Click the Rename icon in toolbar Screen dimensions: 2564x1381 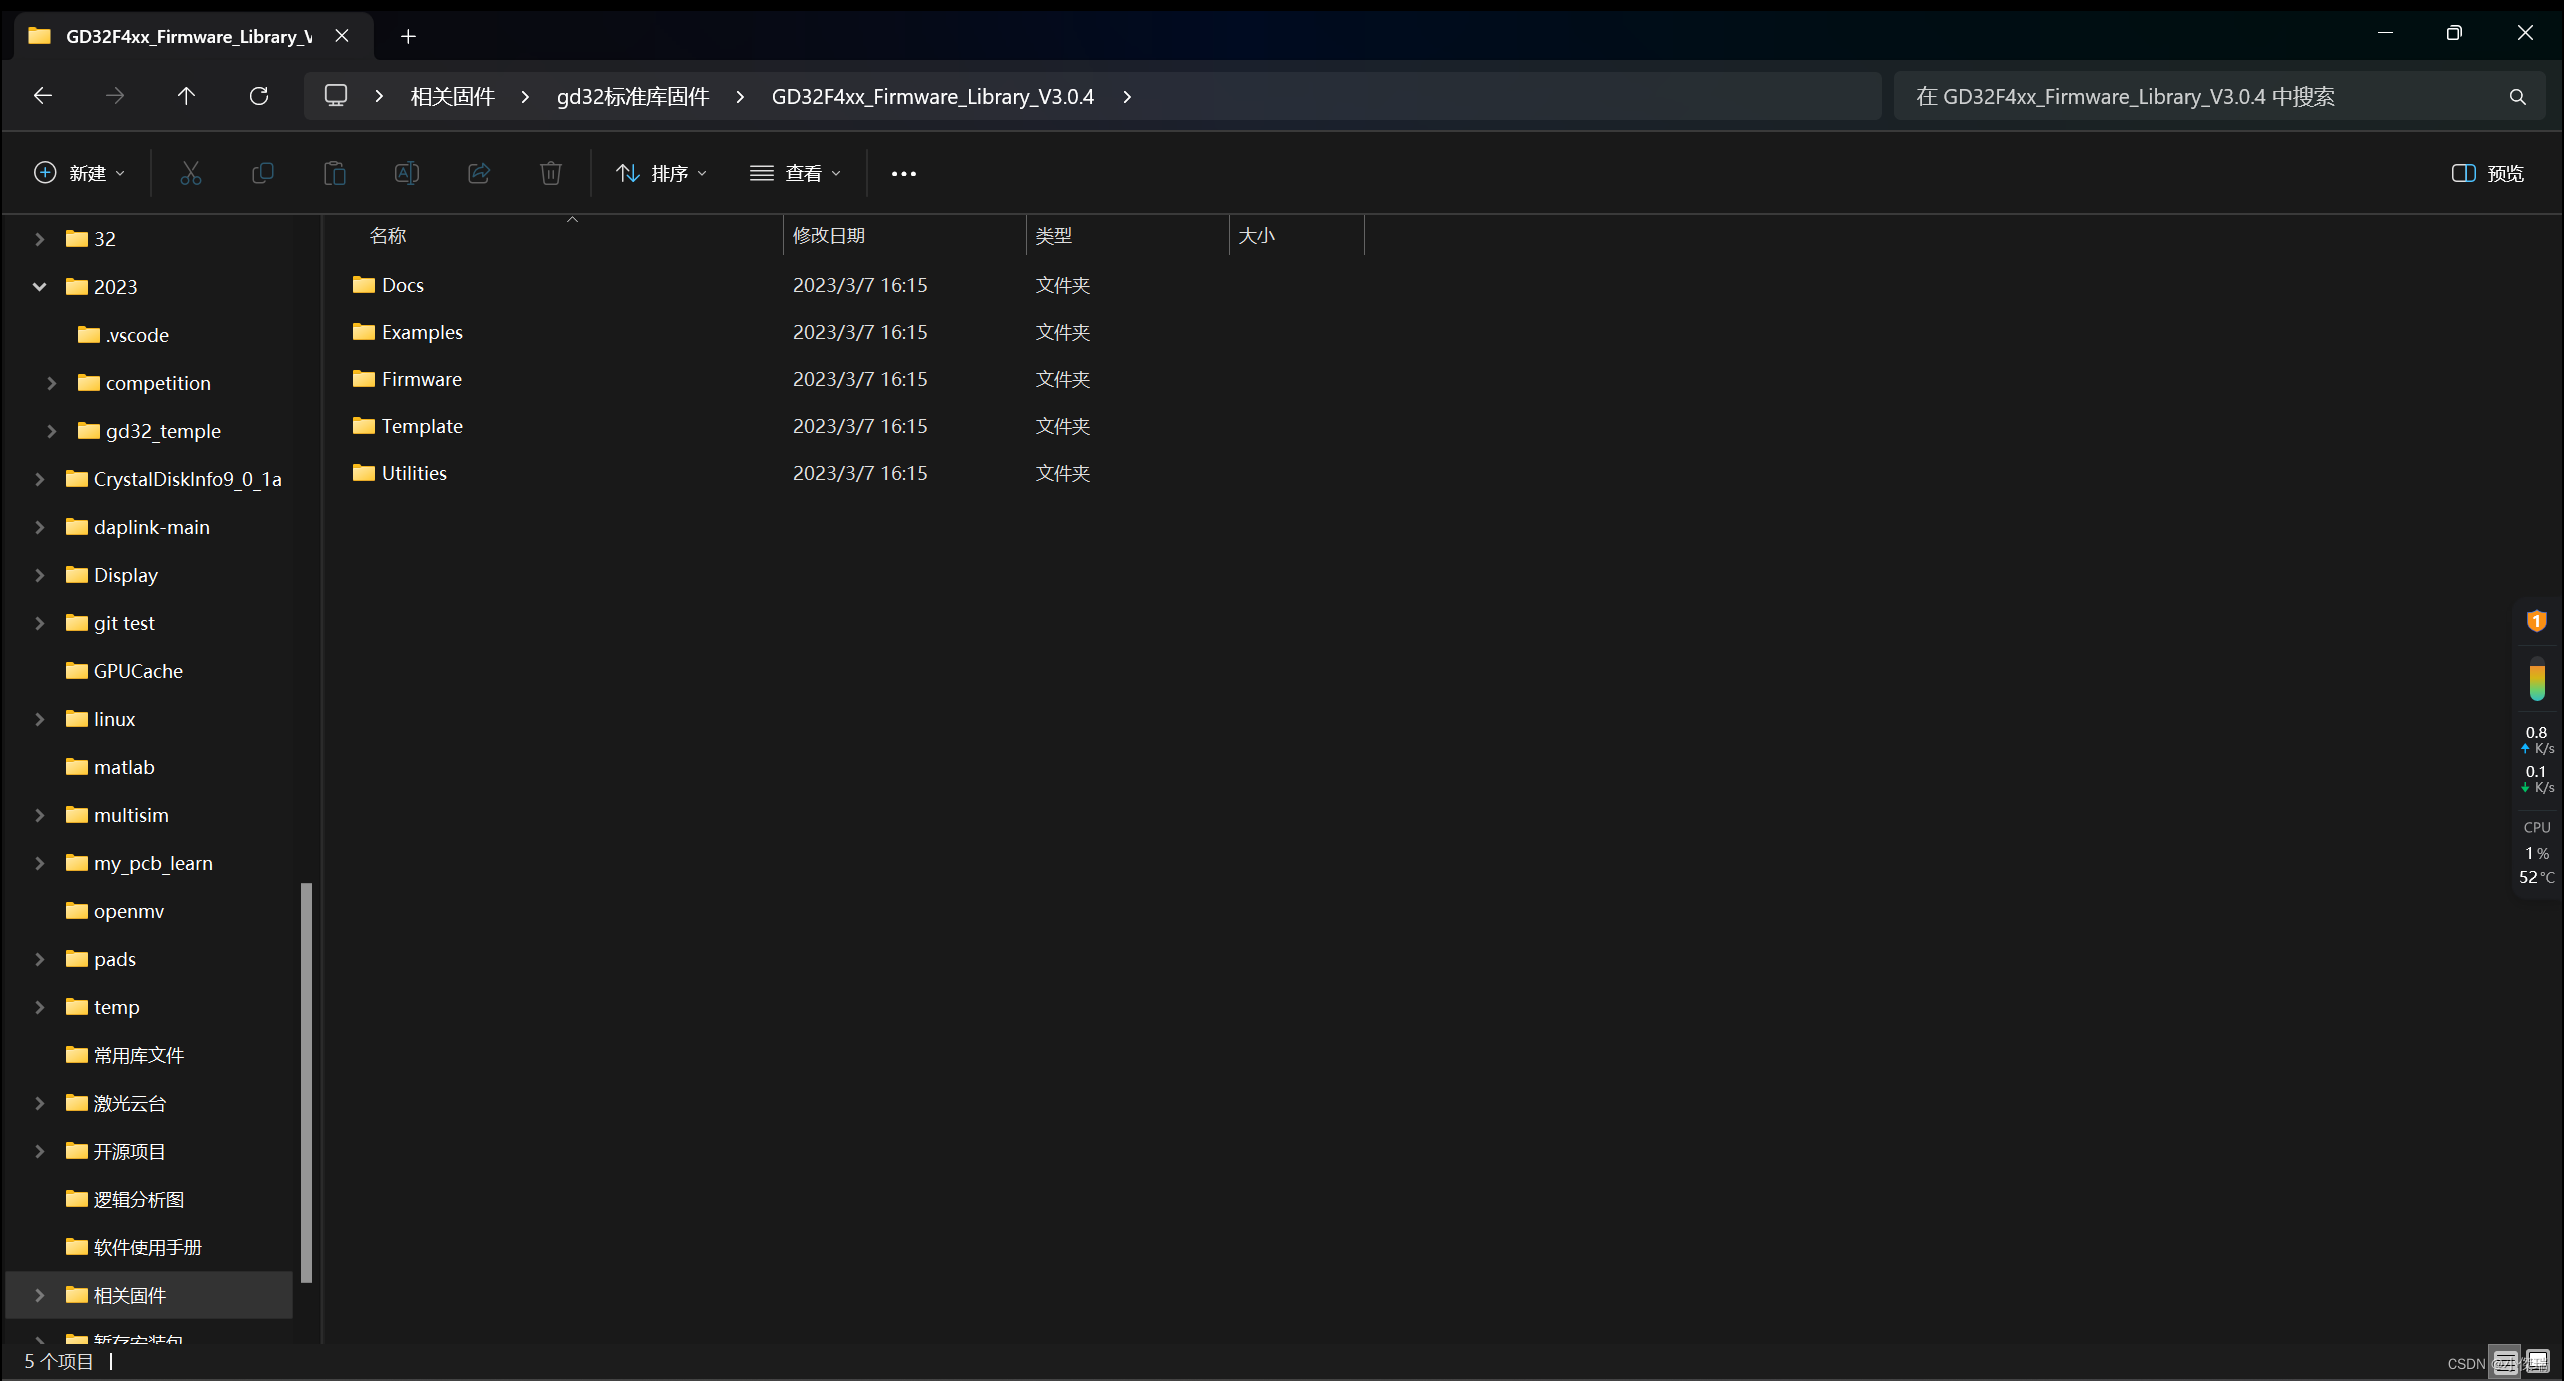407,173
